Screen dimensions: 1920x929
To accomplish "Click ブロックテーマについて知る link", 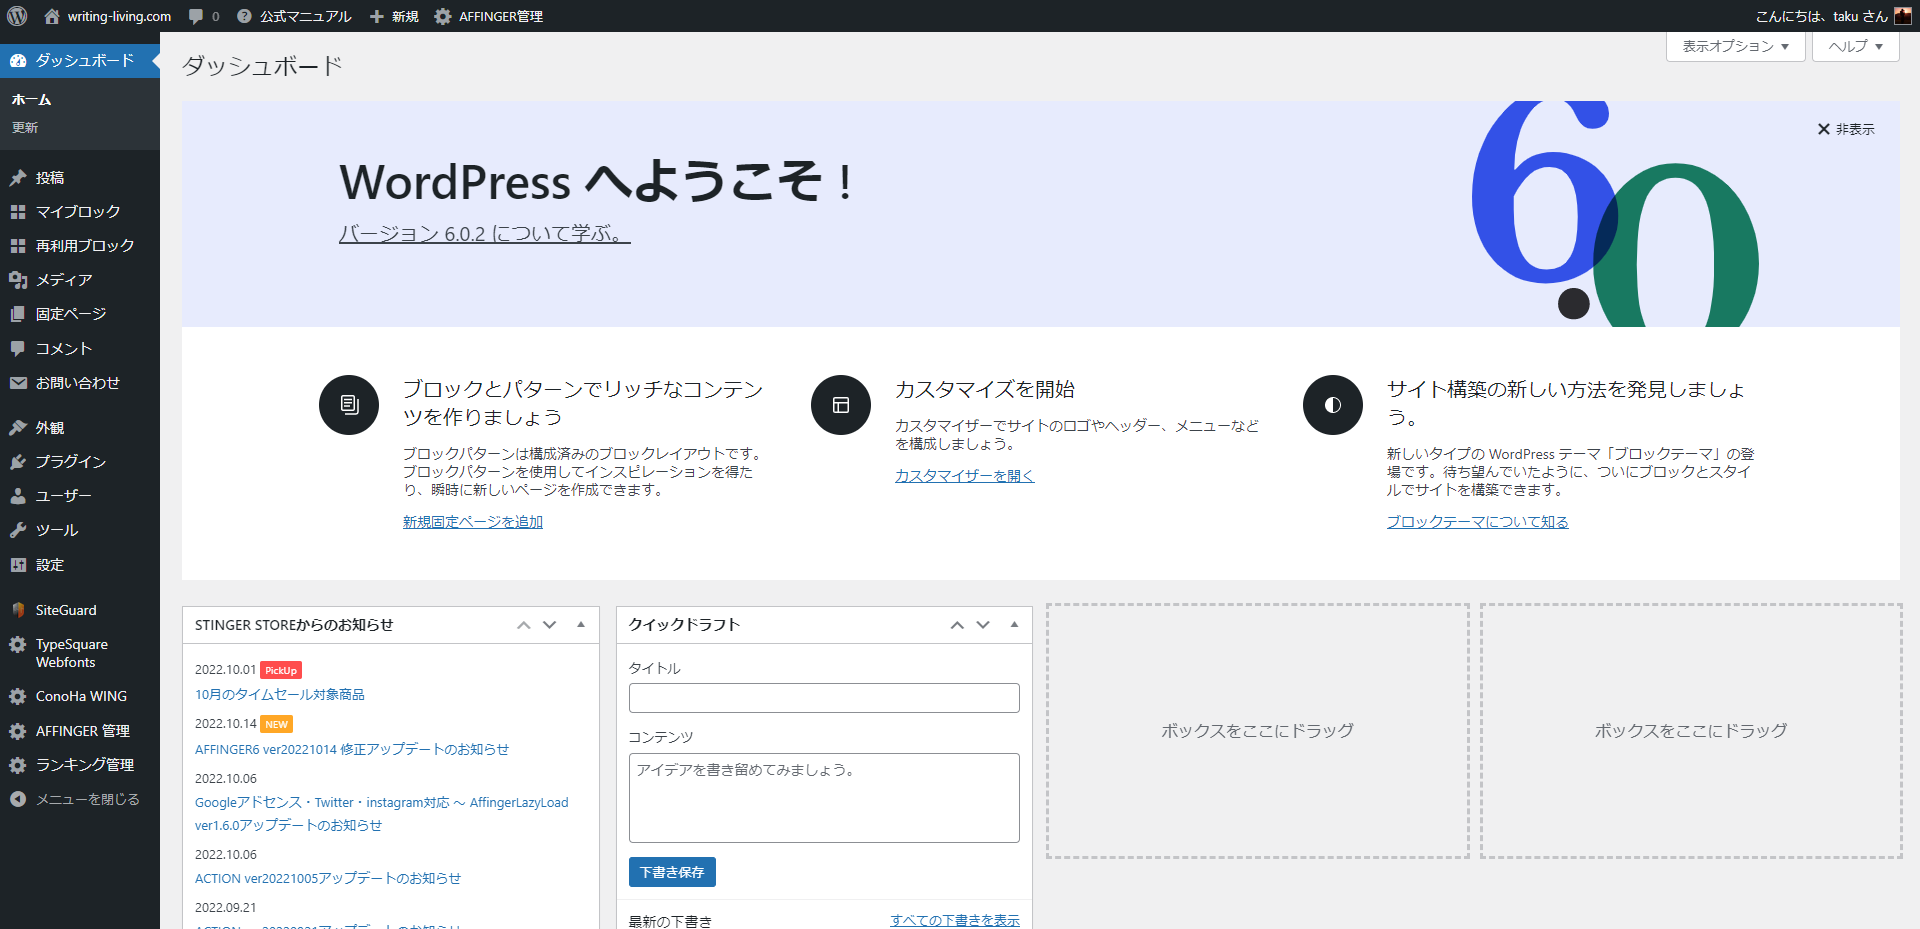I will [x=1477, y=522].
